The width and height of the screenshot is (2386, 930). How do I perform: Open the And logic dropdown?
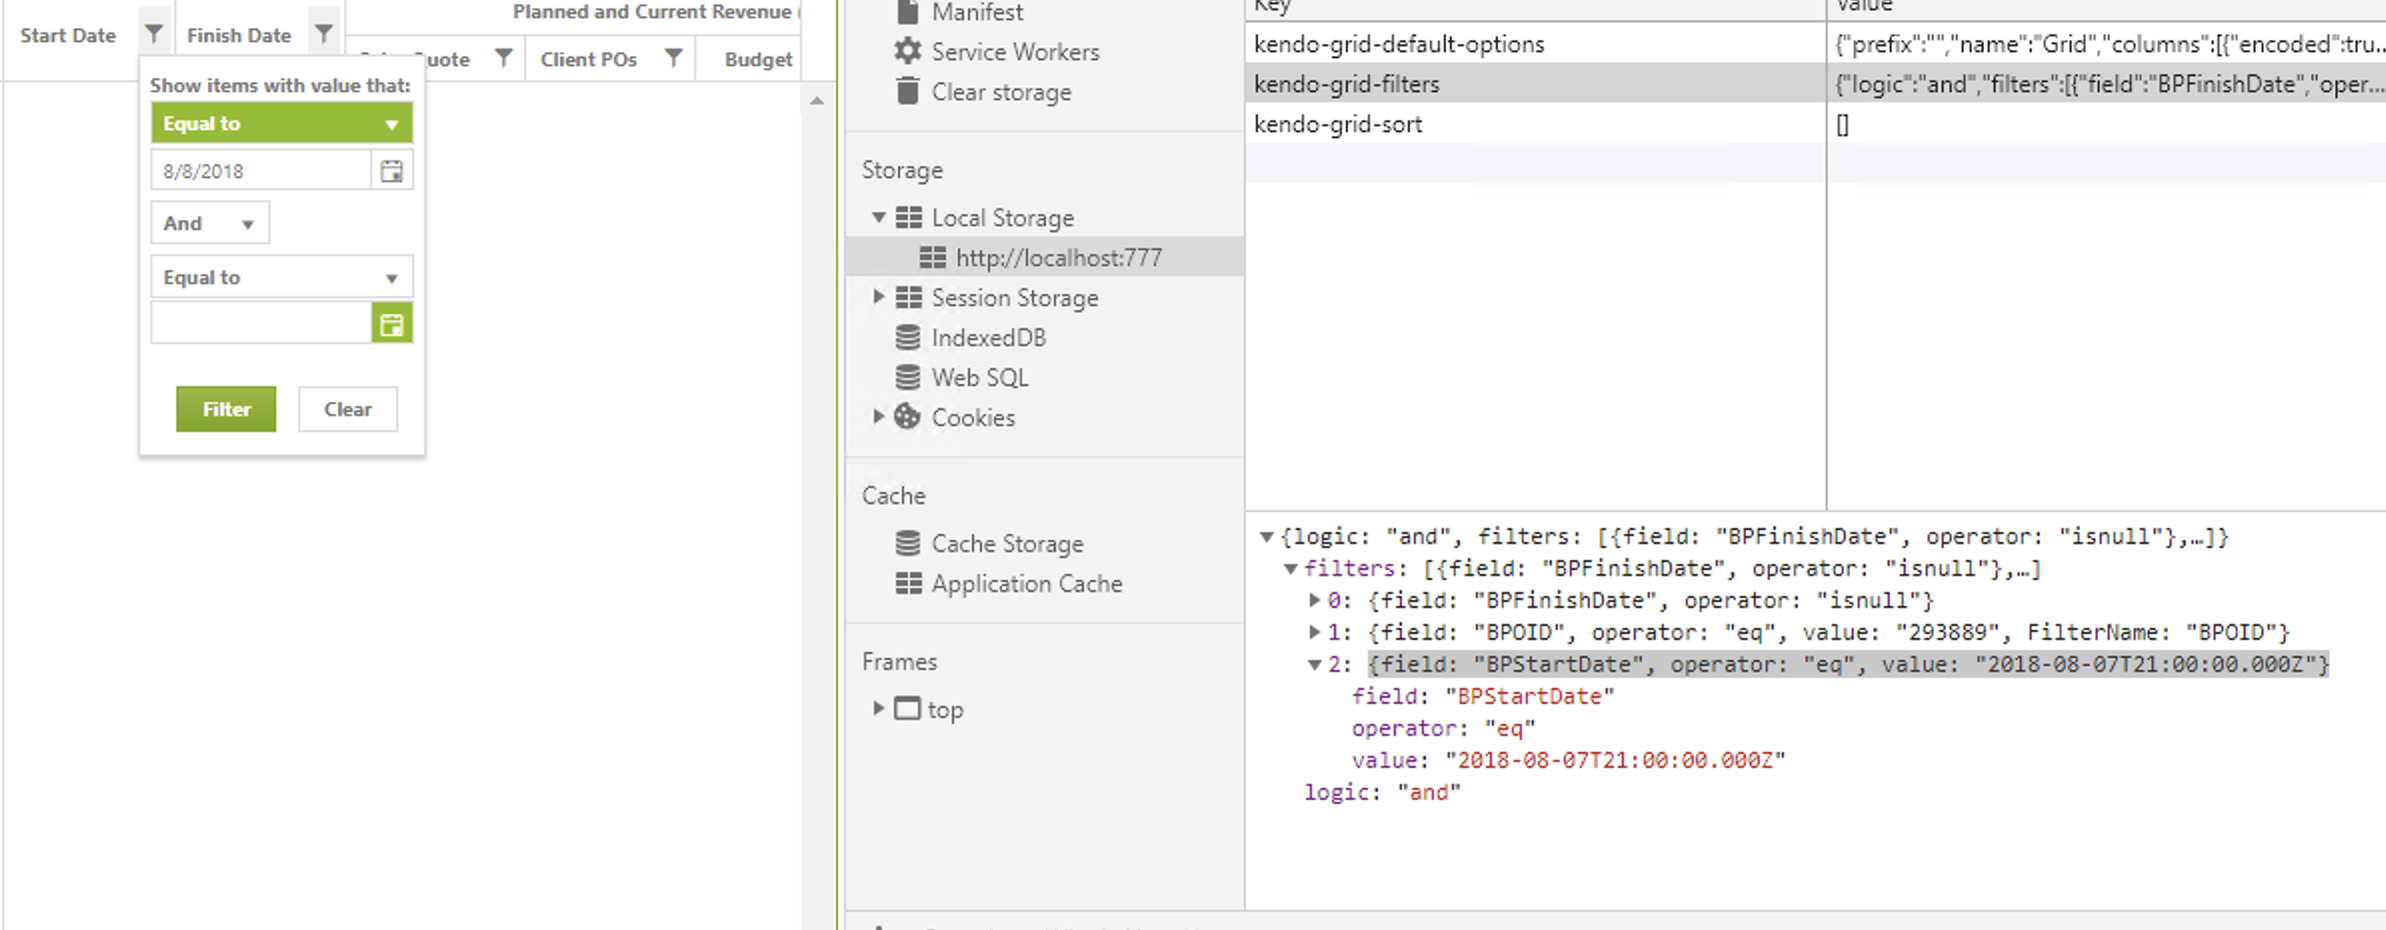tap(209, 223)
